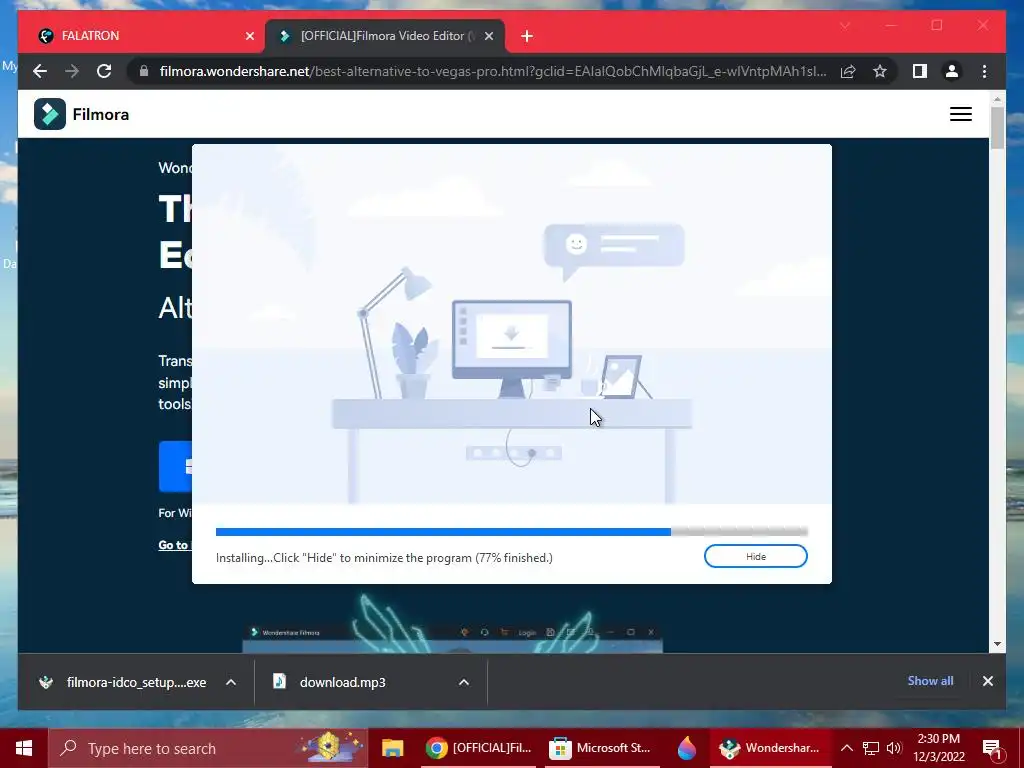Bookmark this page with the star
1024x768 pixels.
[880, 71]
